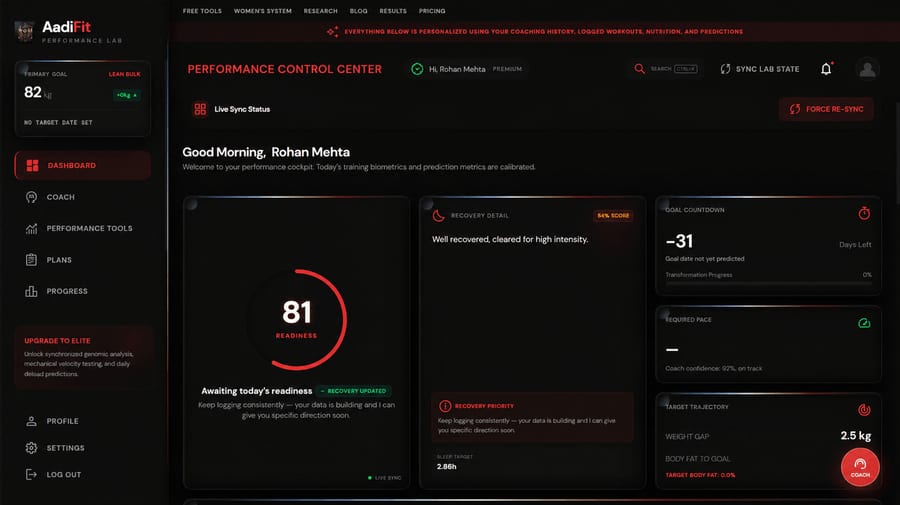900x505 pixels.
Task: Open Results in top navigation
Action: 393,11
